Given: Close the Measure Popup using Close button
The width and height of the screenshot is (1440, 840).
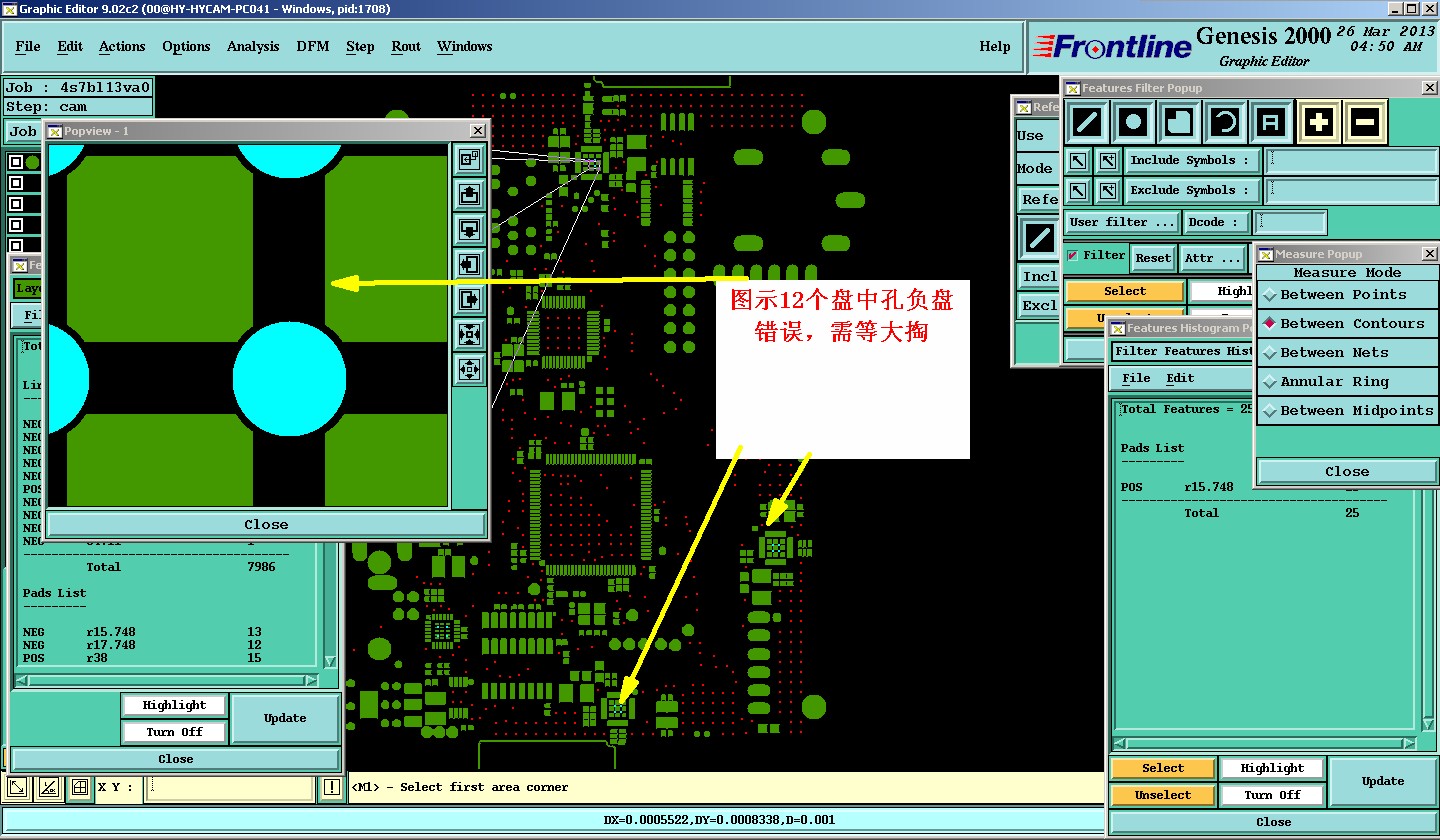Looking at the screenshot, I should (x=1346, y=472).
